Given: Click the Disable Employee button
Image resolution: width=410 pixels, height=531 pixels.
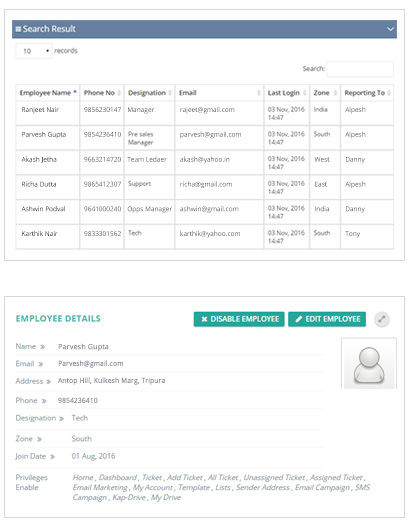Looking at the screenshot, I should coord(239,319).
